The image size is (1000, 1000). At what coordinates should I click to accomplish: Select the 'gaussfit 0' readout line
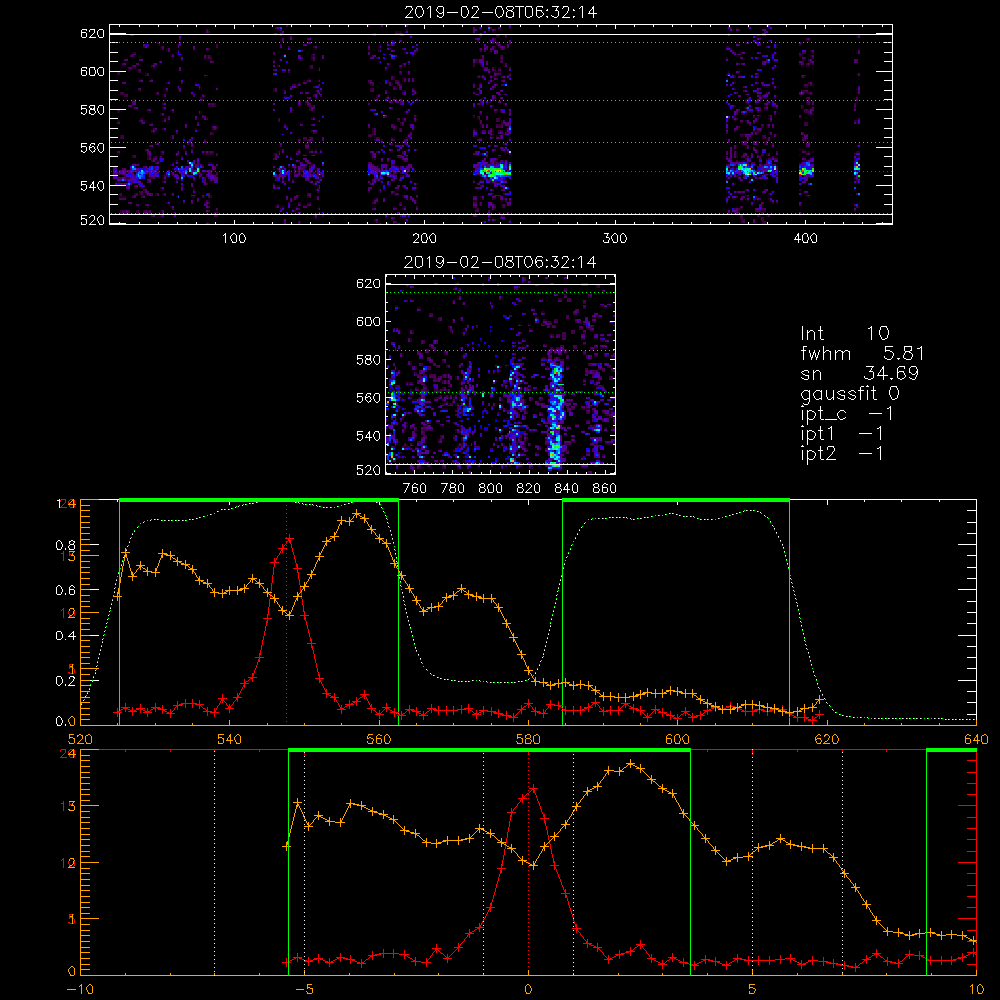coord(850,393)
